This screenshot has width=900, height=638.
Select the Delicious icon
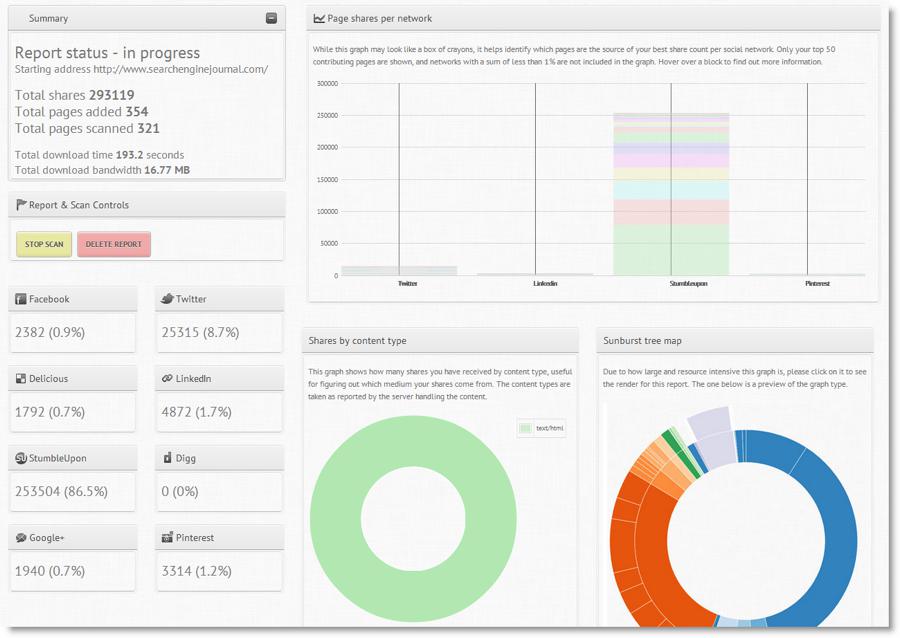tap(21, 379)
